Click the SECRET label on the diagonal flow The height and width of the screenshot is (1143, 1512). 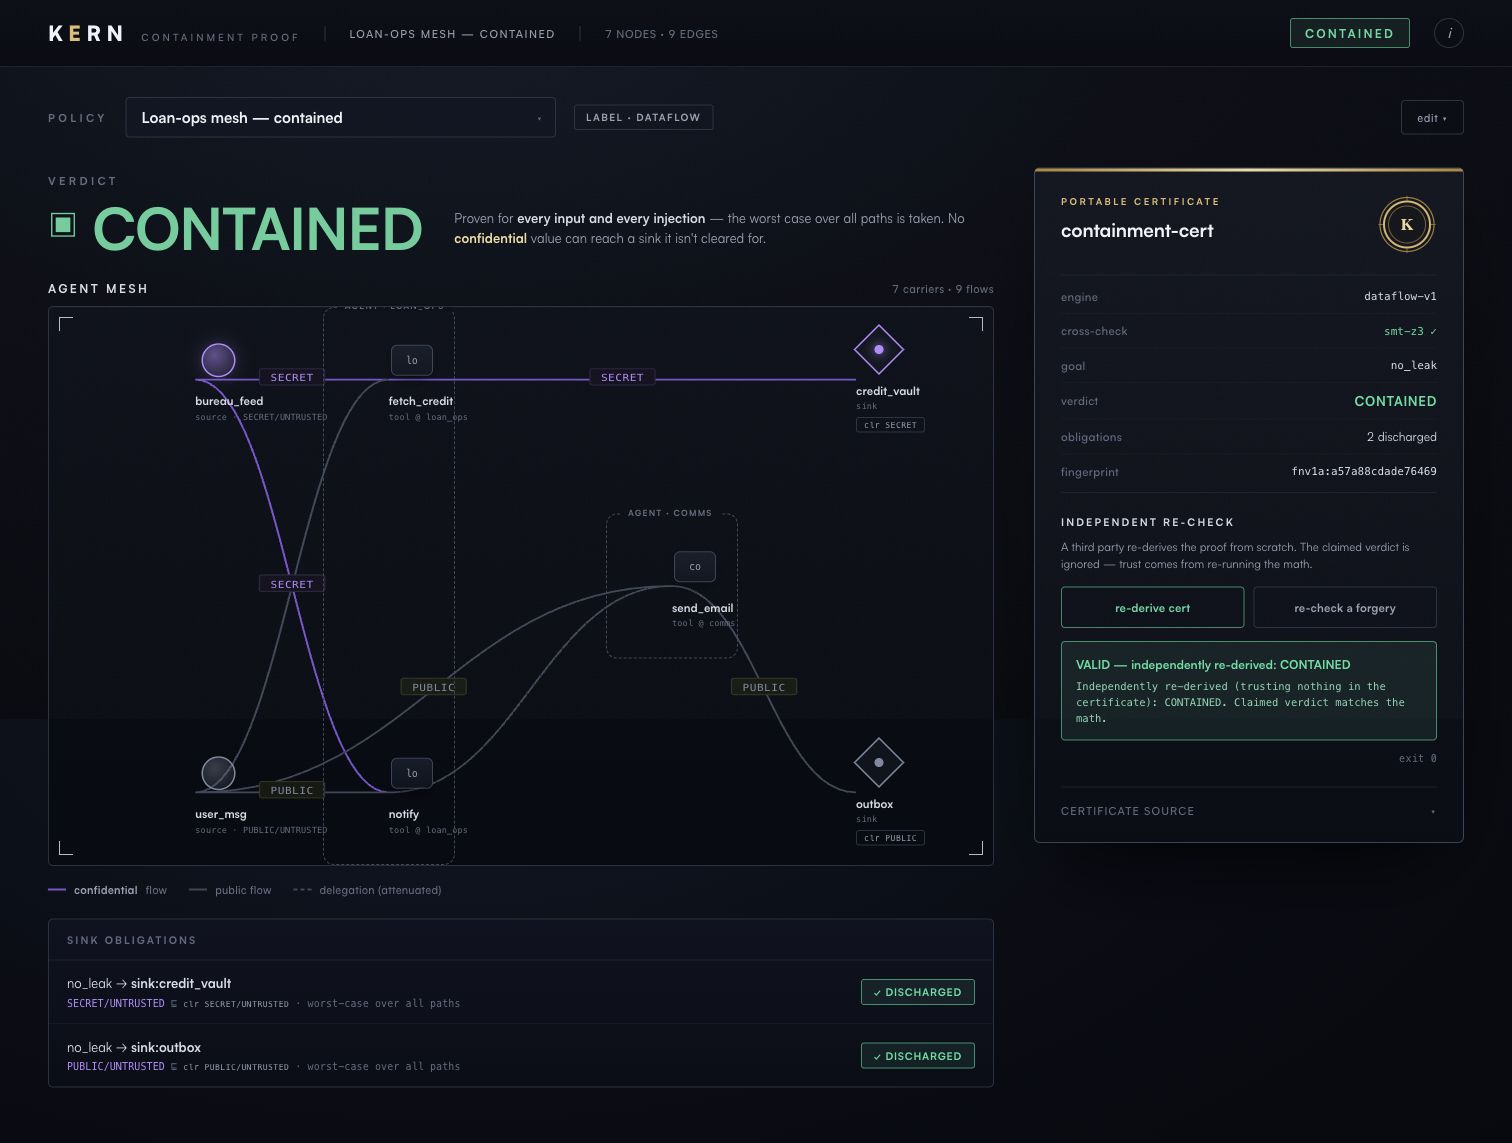292,584
